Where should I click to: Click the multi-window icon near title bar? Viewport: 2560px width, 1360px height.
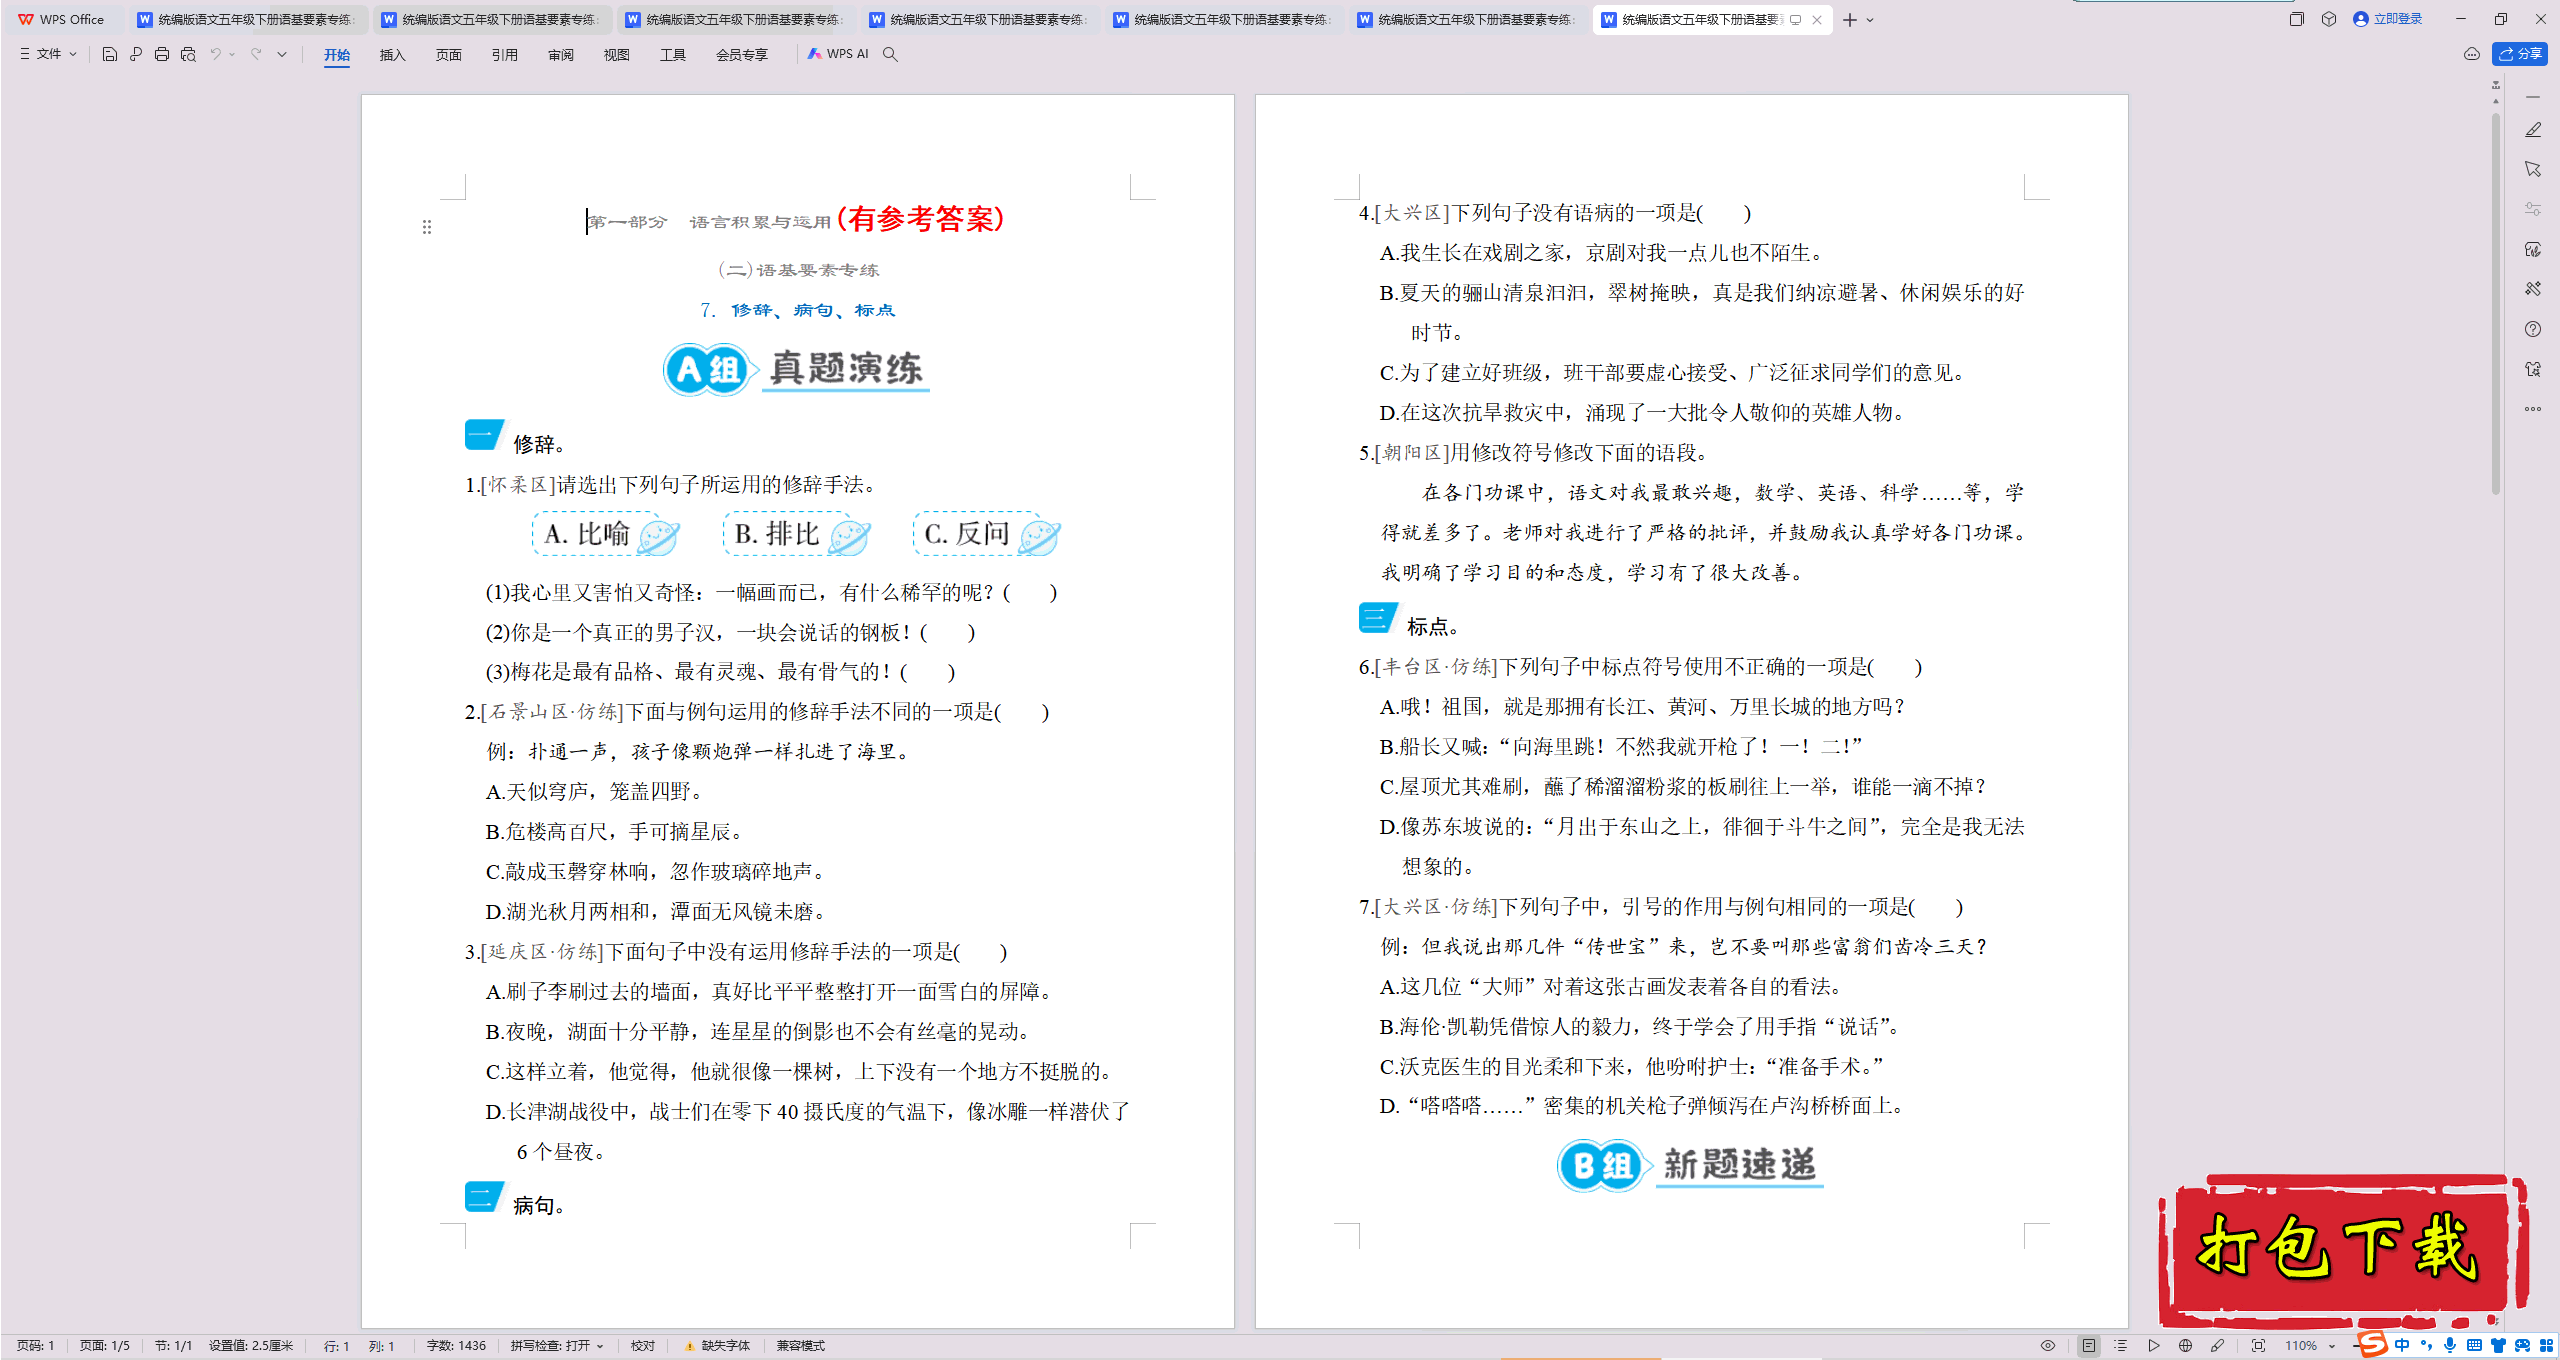pyautogui.click(x=2297, y=19)
